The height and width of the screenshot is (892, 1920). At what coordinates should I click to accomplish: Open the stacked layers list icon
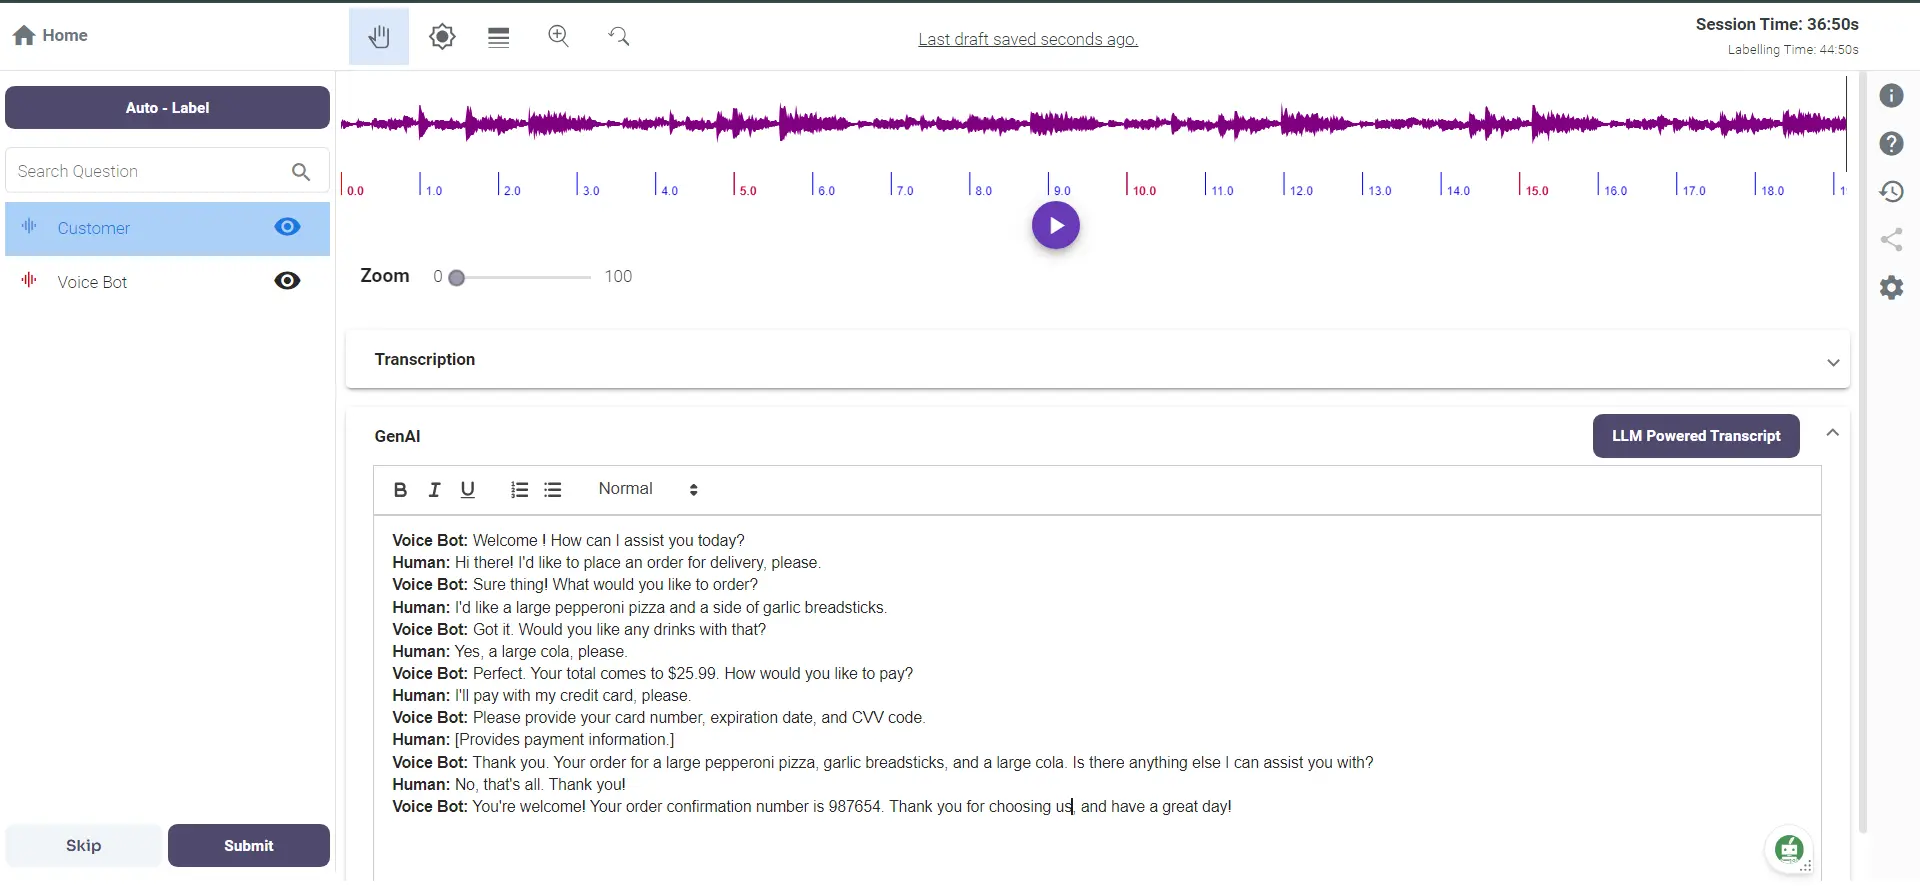(499, 37)
